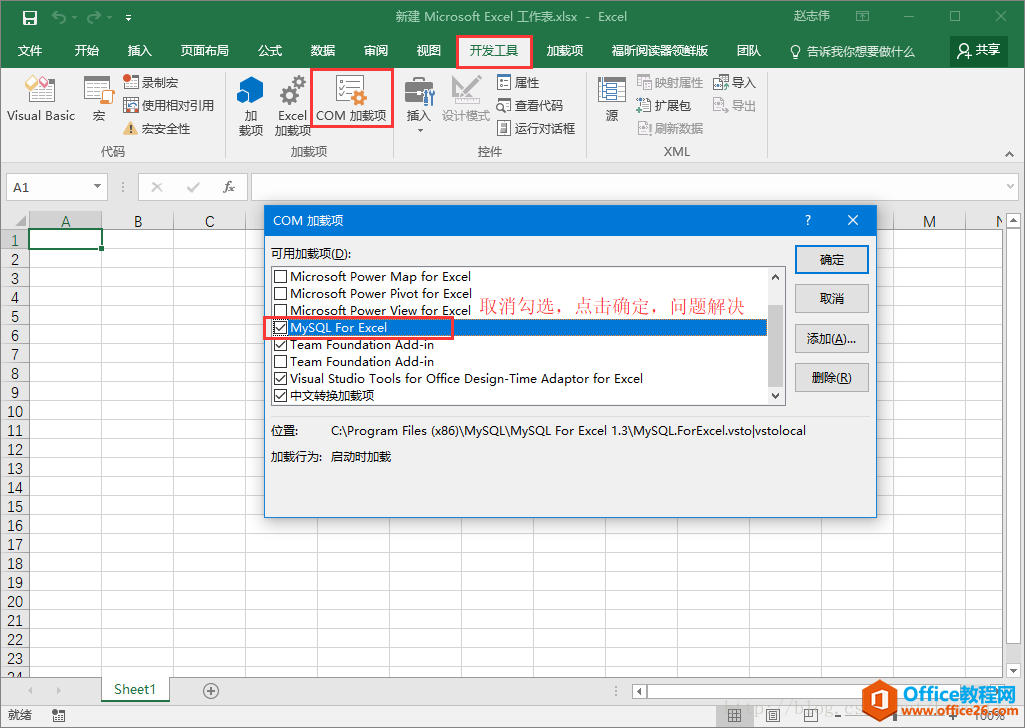Toggle 使用相对引用 option

tap(169, 105)
